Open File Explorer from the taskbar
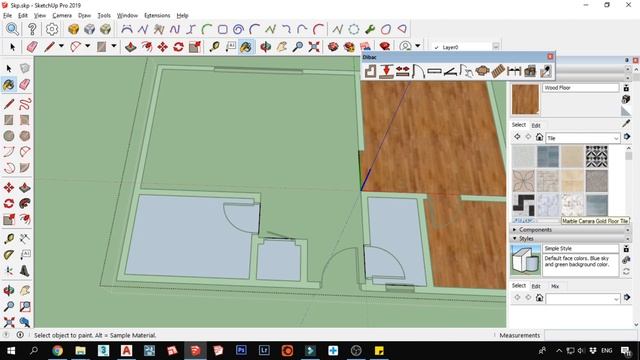Screen dimensions: 640x360 (x=80, y=351)
